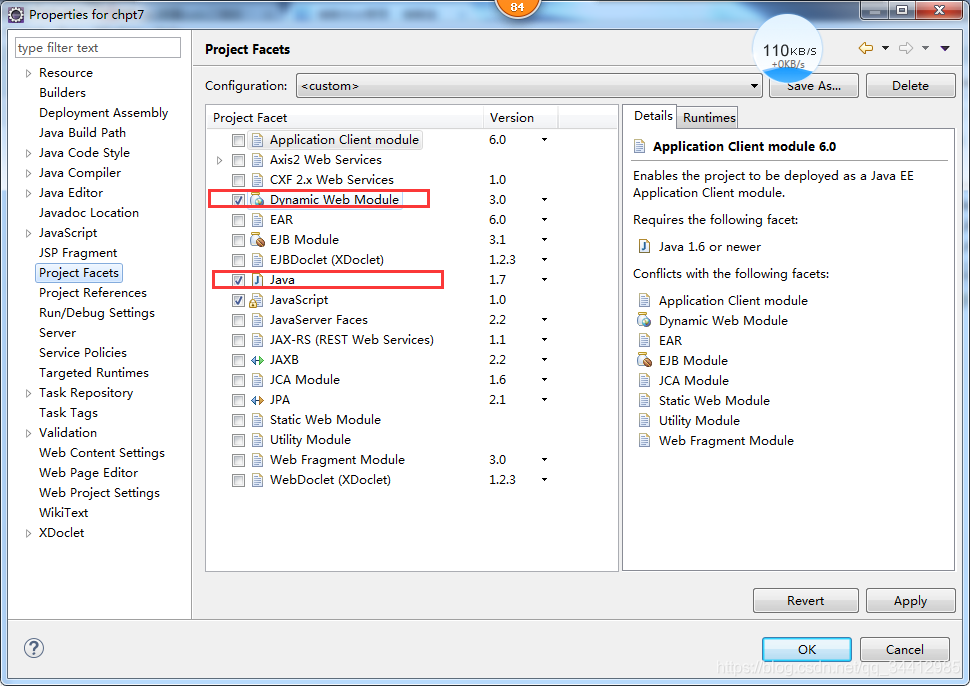Image resolution: width=970 pixels, height=686 pixels.
Task: Click the EJB Module facet icon
Action: [x=257, y=240]
